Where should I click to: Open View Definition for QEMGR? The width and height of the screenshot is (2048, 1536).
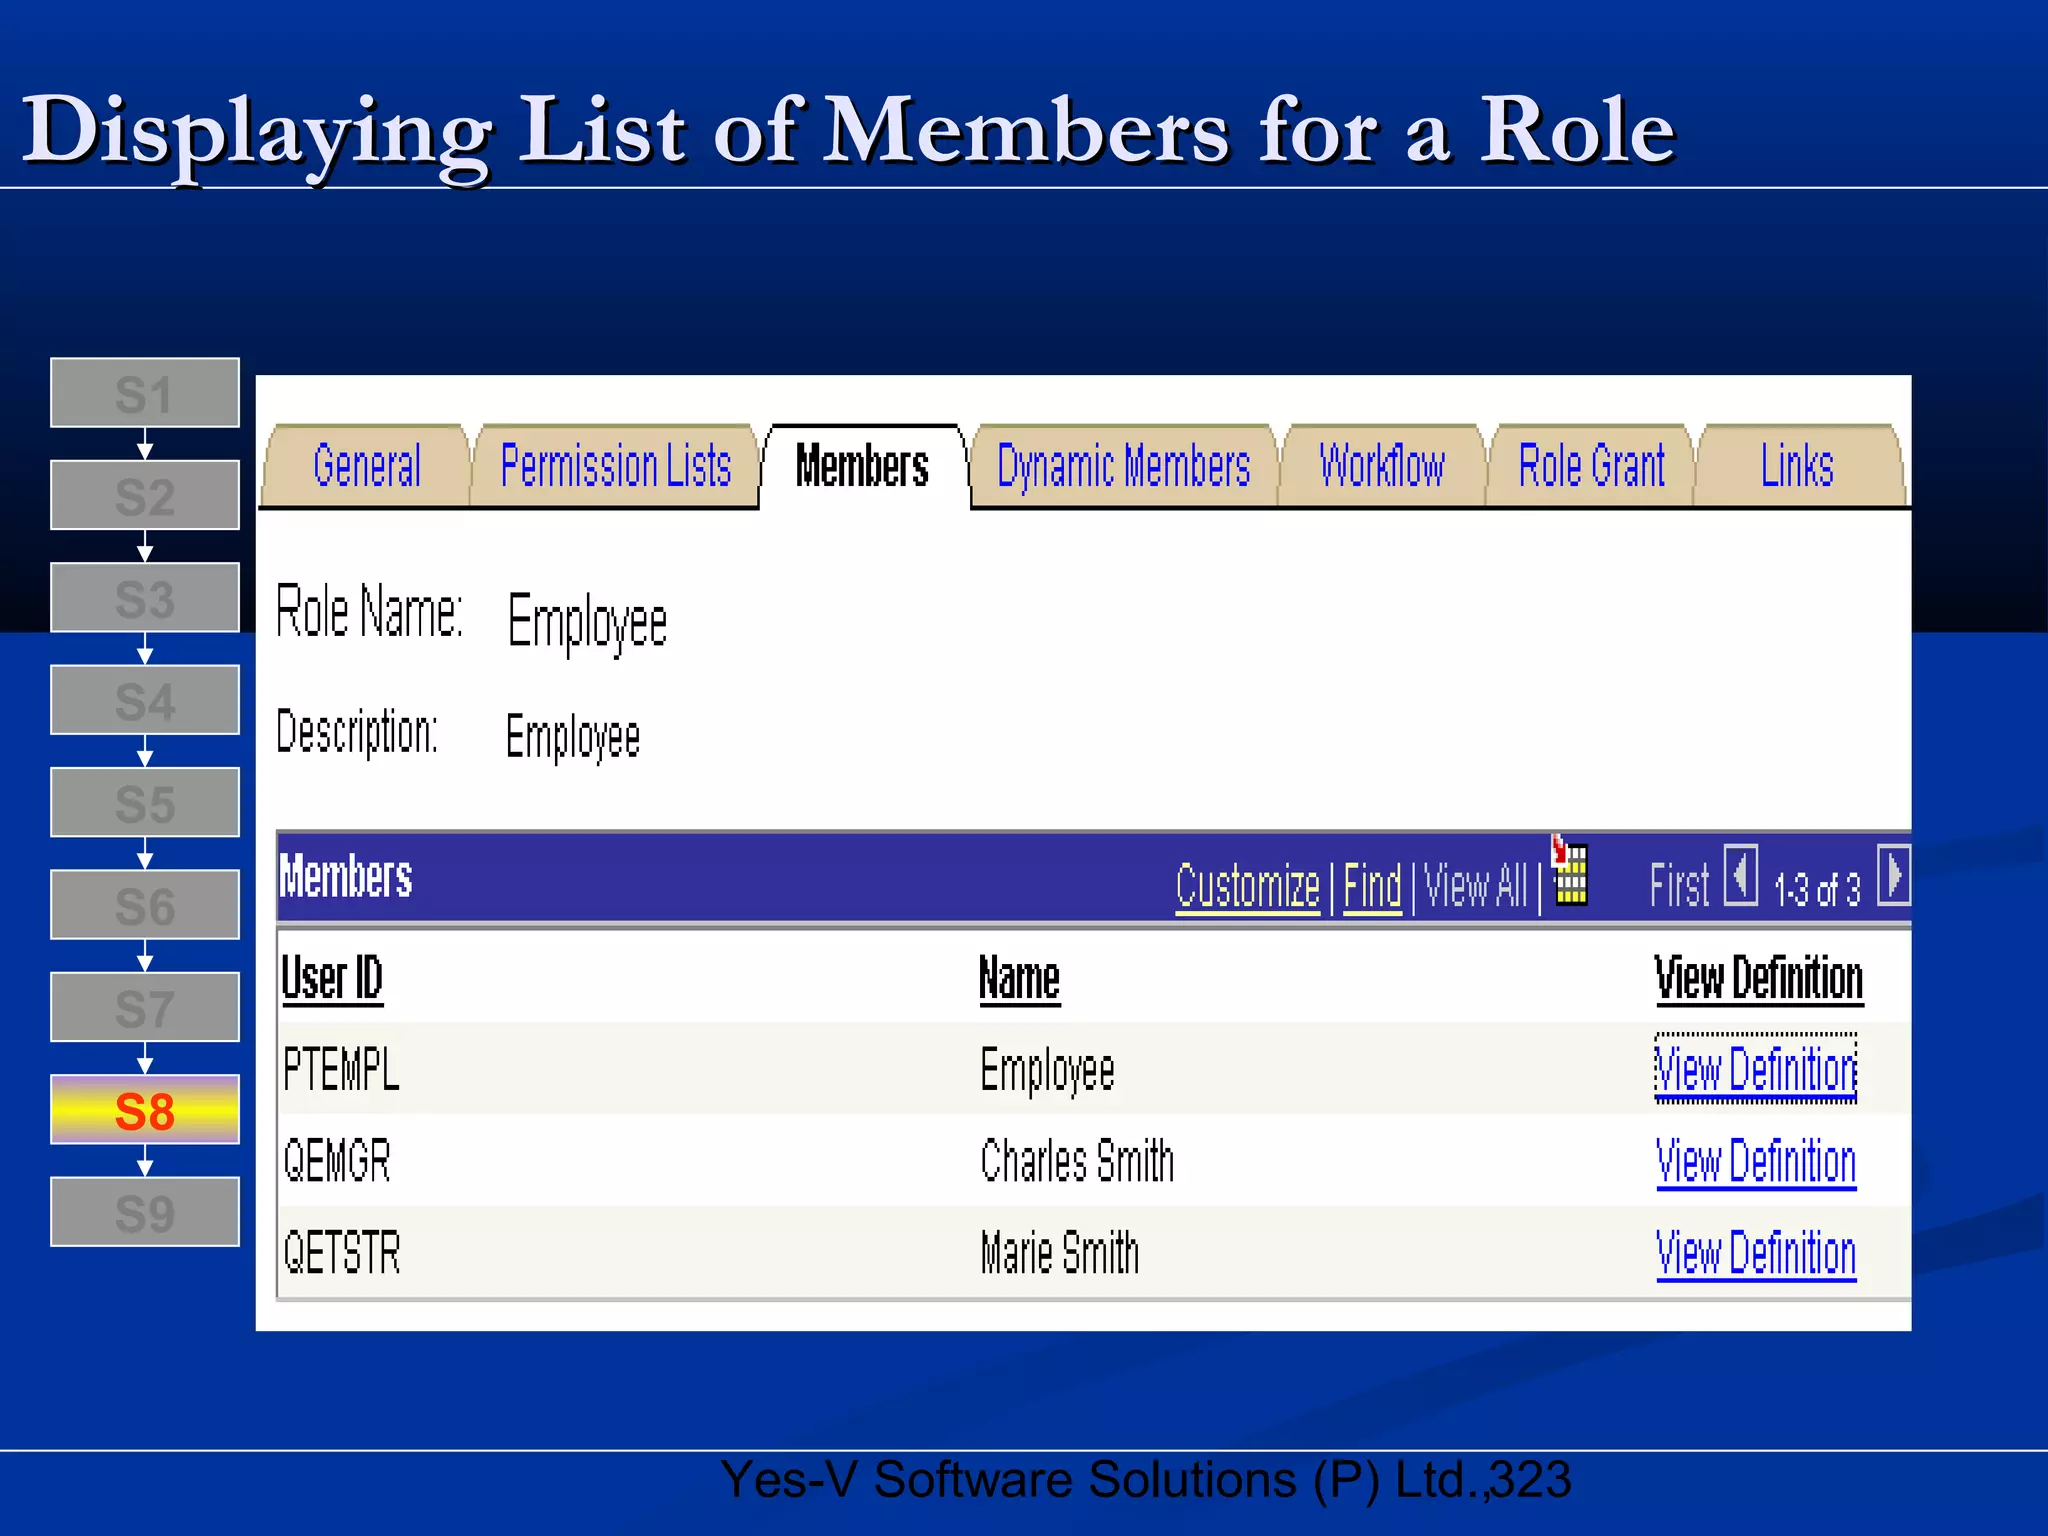(x=1756, y=1162)
